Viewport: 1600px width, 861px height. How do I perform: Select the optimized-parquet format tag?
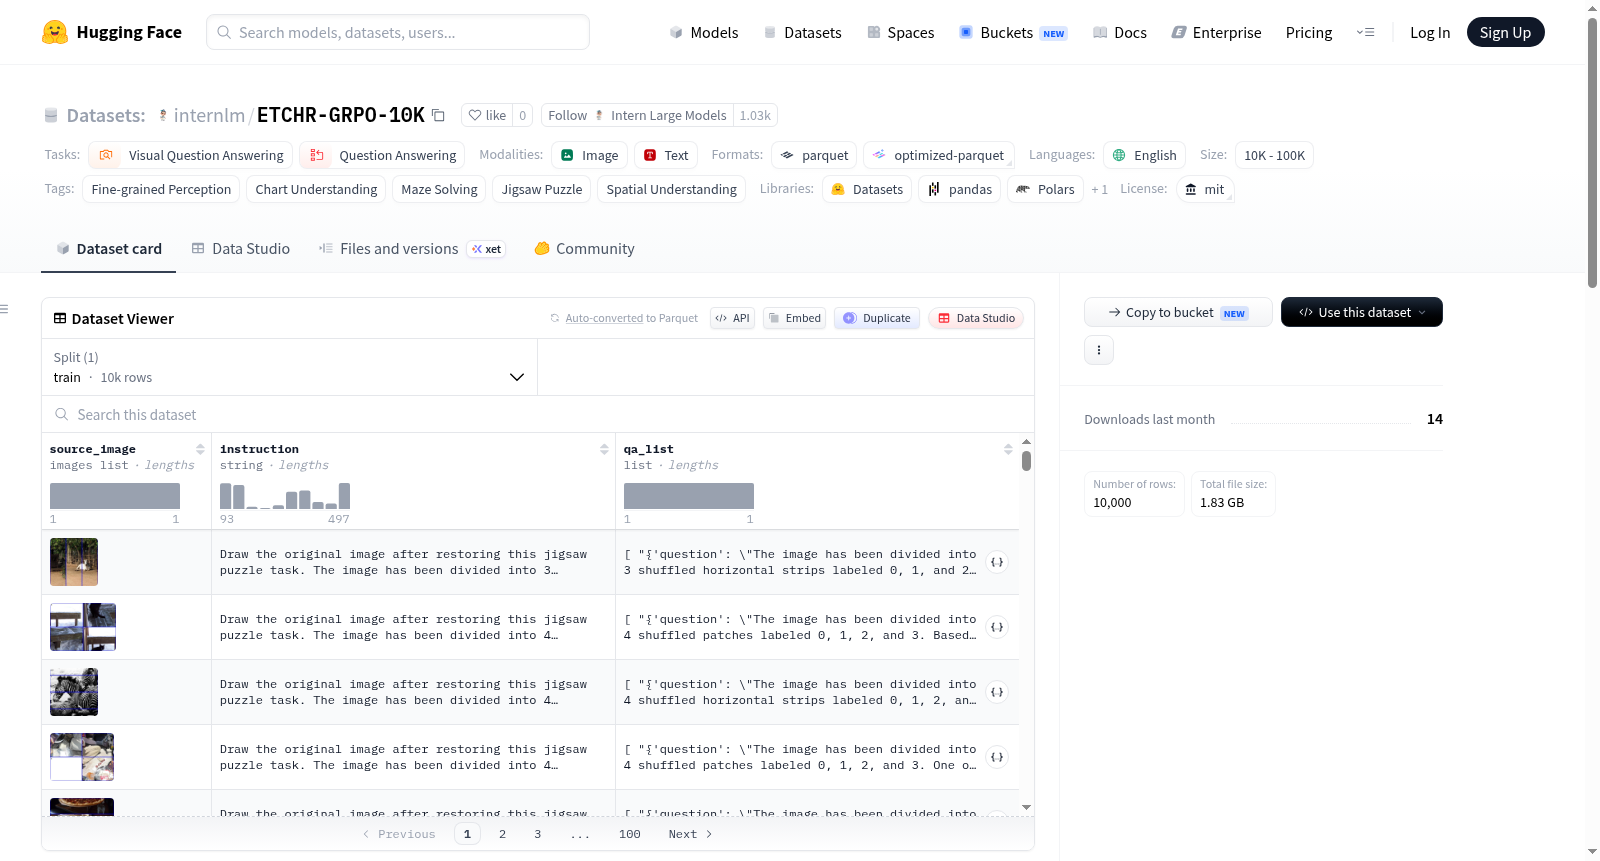[939, 155]
